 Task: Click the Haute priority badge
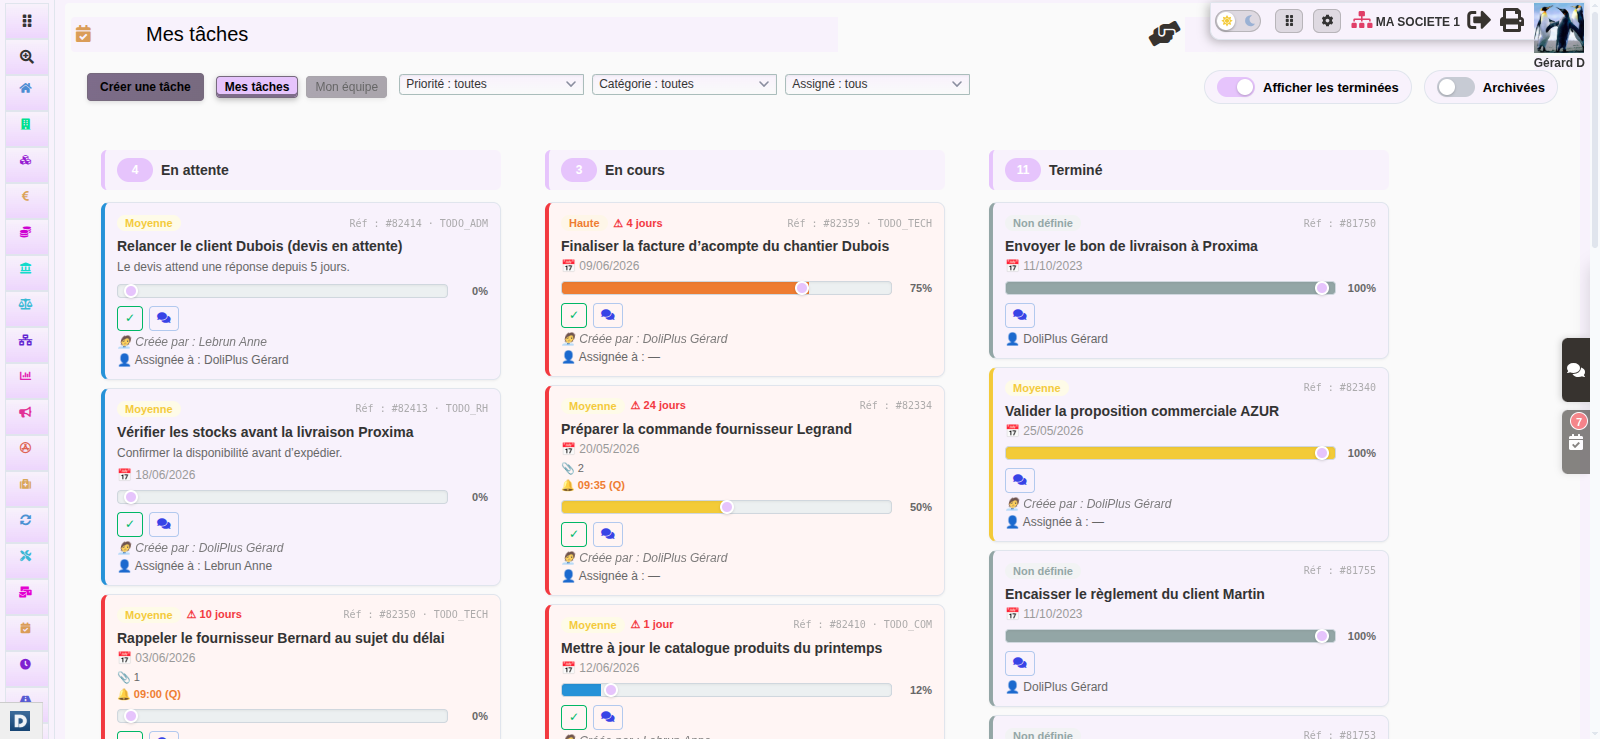click(584, 223)
